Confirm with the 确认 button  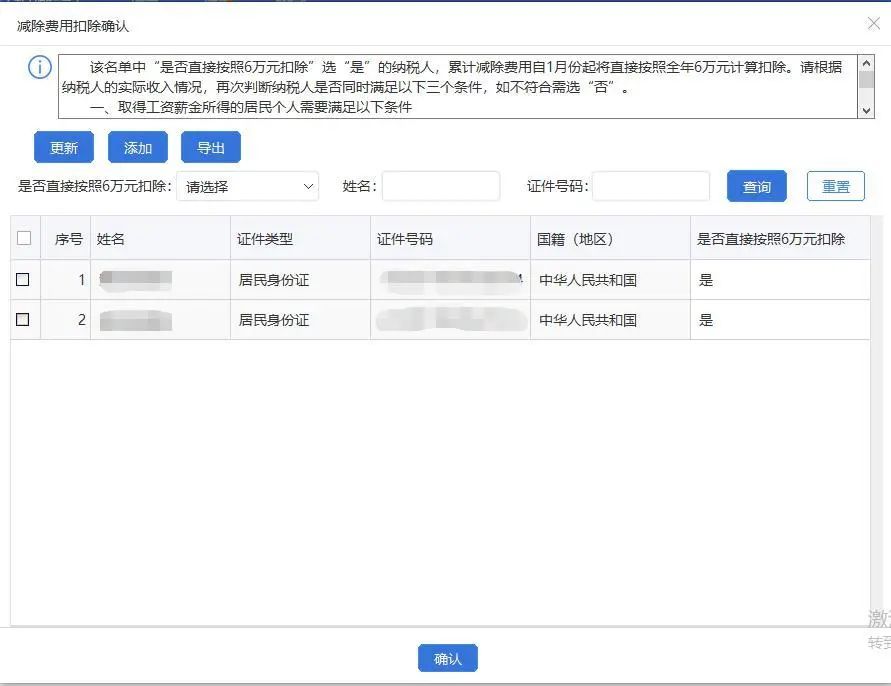(x=448, y=658)
